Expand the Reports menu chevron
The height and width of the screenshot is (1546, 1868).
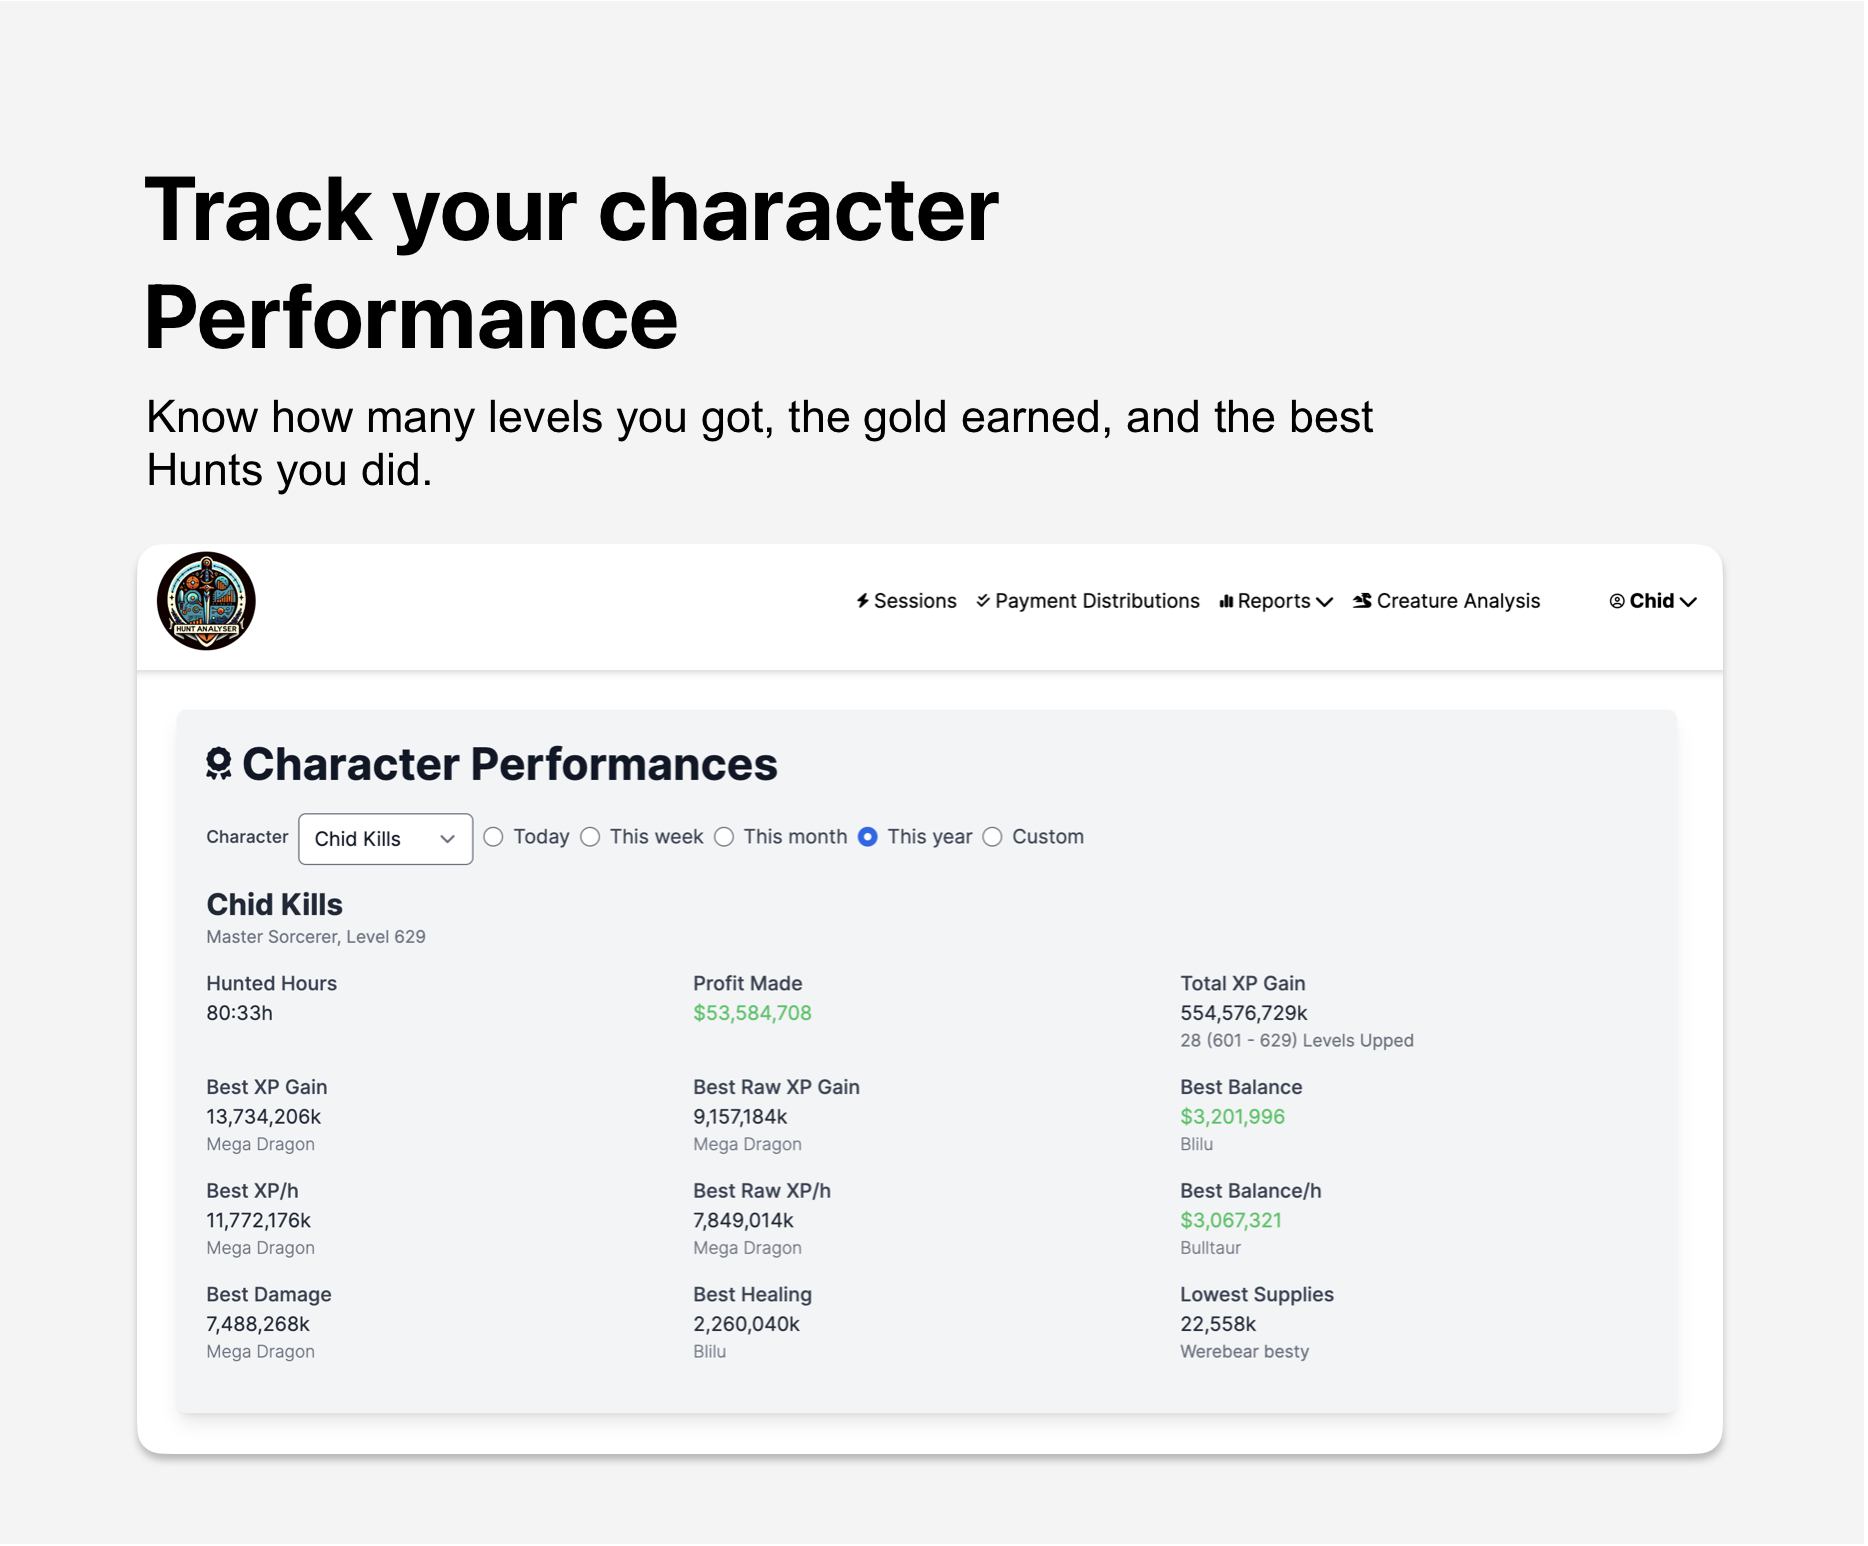coord(1326,602)
